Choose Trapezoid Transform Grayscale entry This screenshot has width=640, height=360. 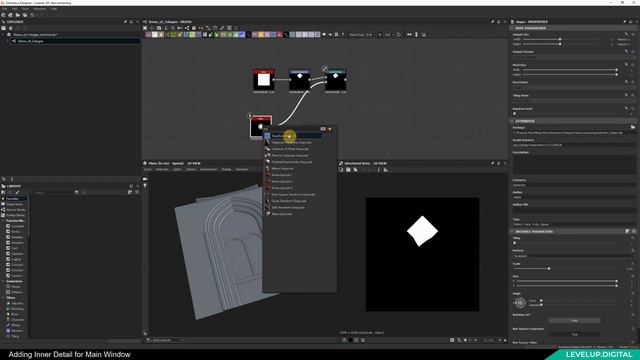(x=291, y=142)
